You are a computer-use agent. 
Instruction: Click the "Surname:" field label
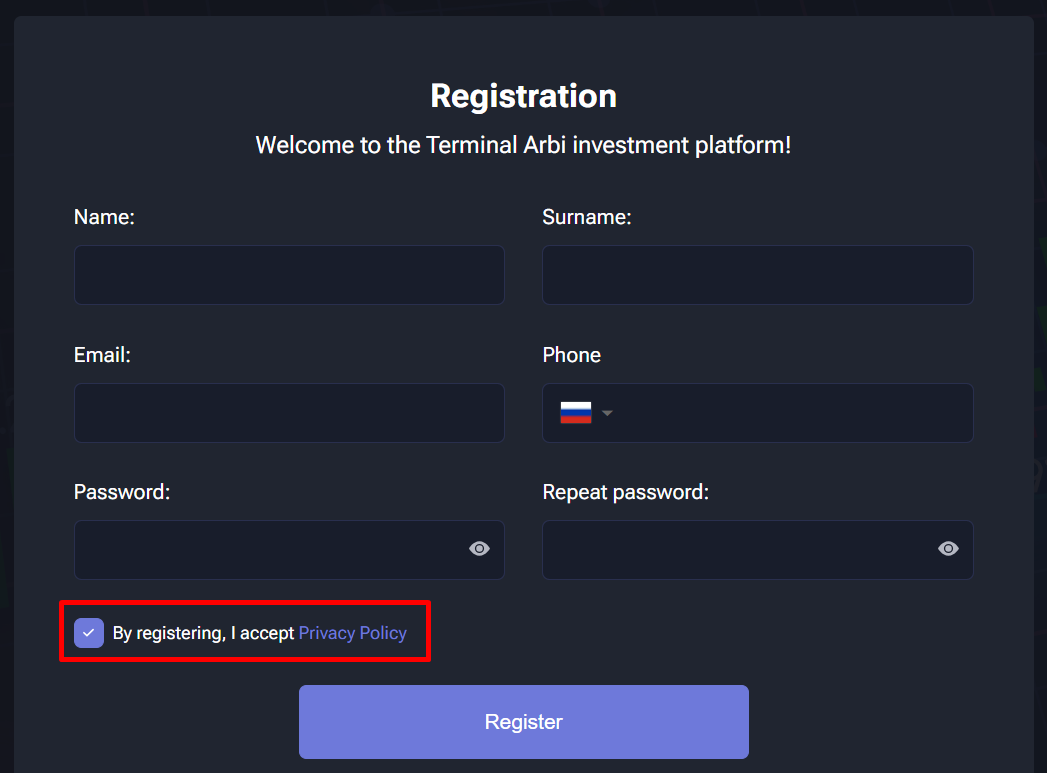pos(587,217)
